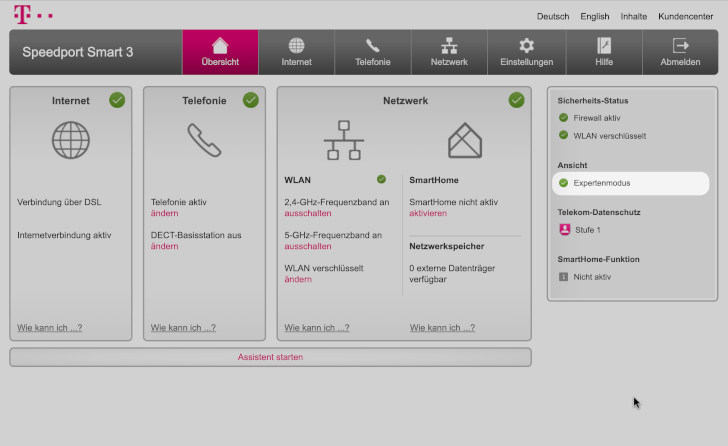728x446 pixels.
Task: Click the green checkmark on Internet card
Action: pos(117,100)
